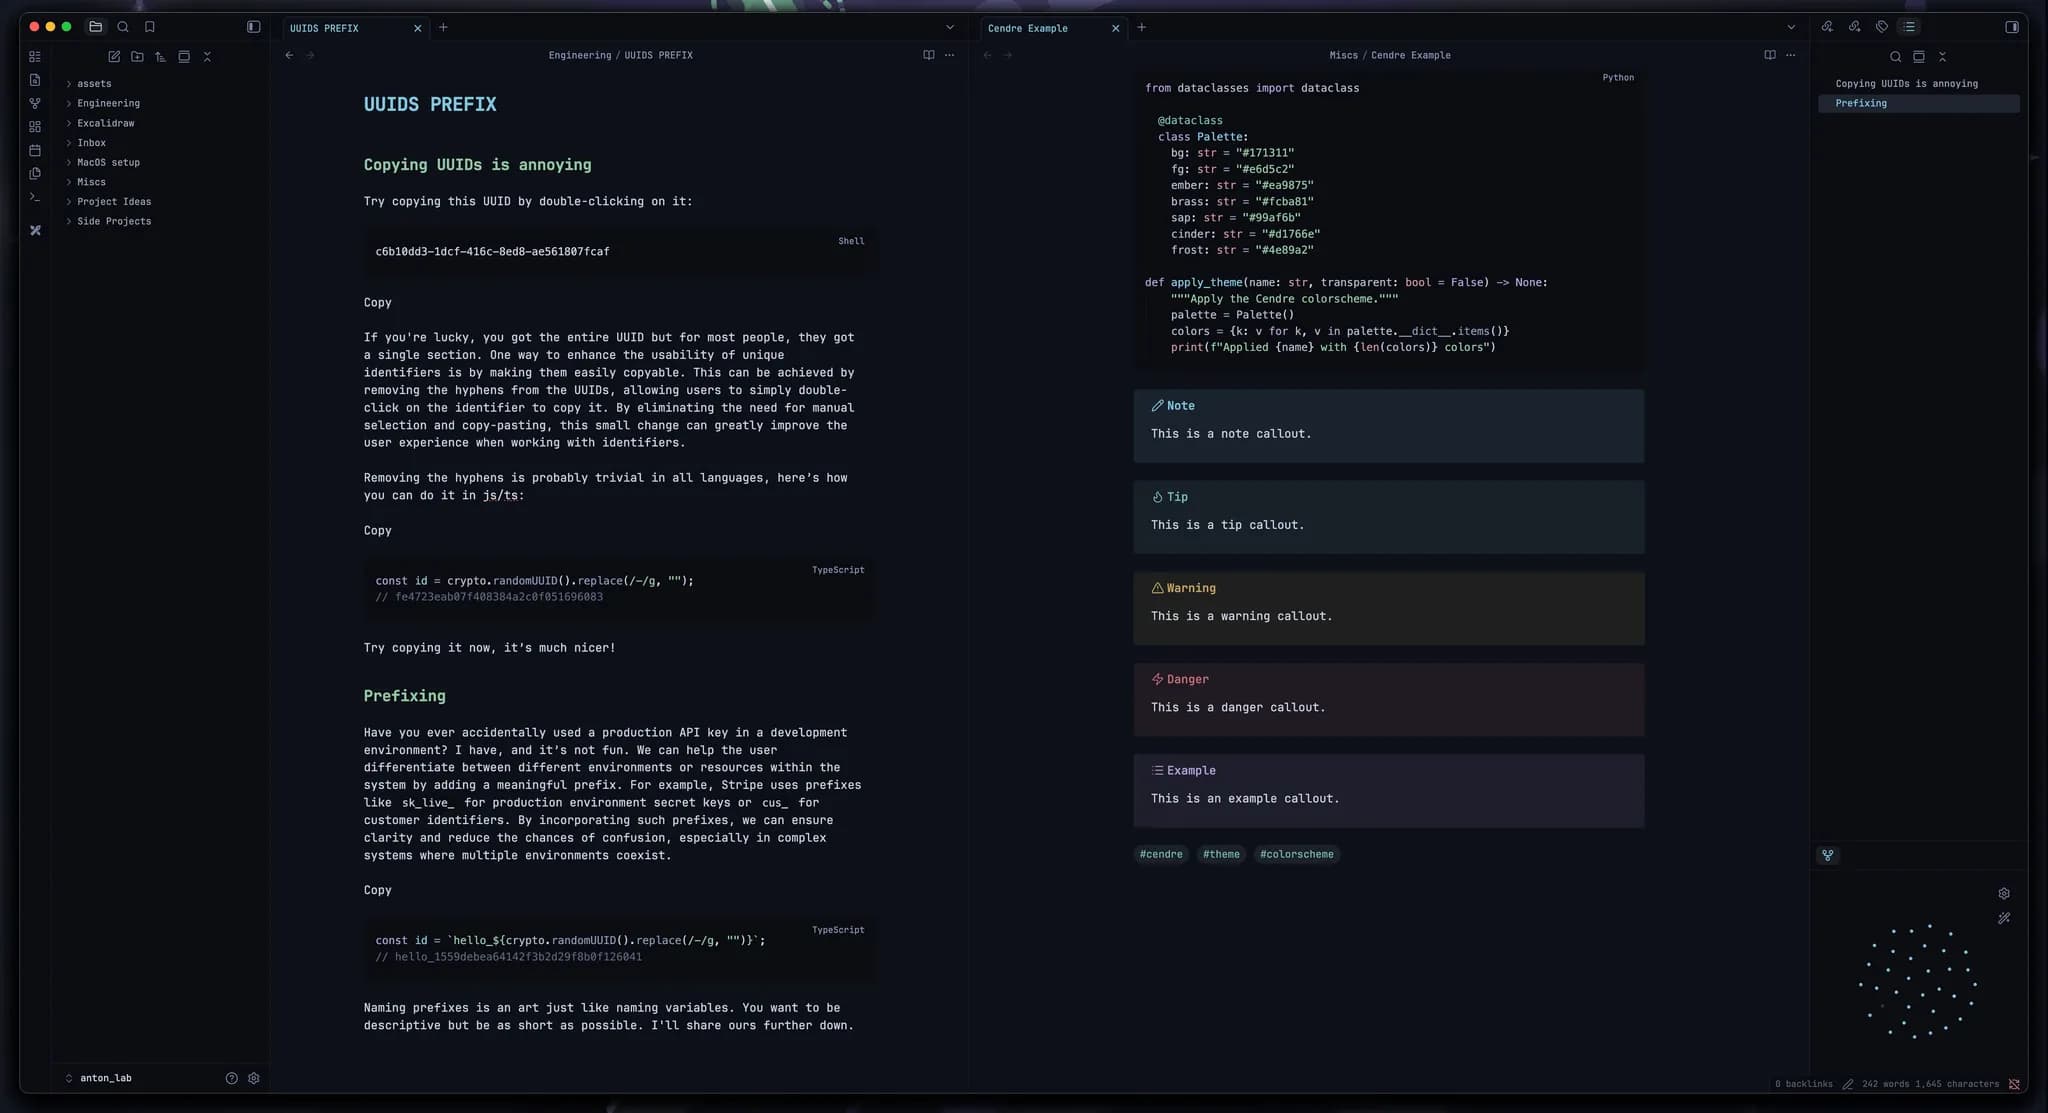Viewport: 2048px width, 1113px height.
Task: Open the tags panel in right sidebar
Action: click(x=1881, y=27)
